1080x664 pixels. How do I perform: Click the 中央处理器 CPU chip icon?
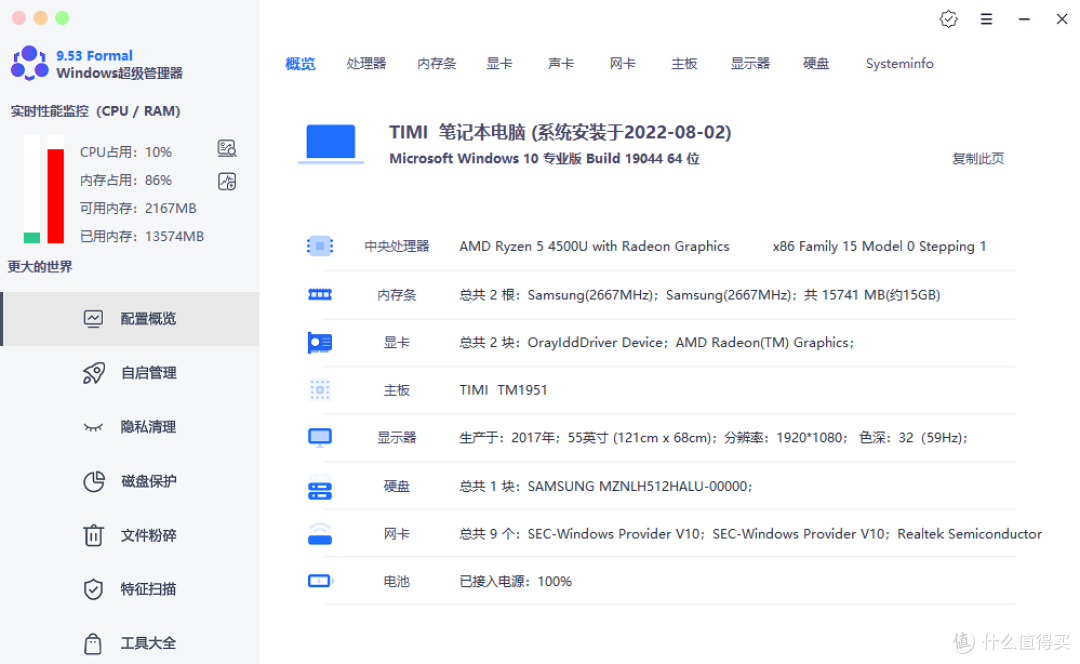pos(320,246)
